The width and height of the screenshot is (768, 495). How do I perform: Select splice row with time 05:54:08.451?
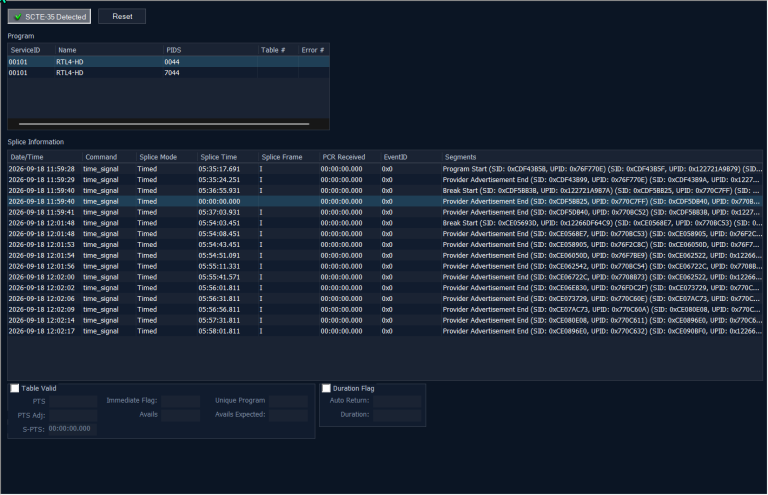click(385, 234)
